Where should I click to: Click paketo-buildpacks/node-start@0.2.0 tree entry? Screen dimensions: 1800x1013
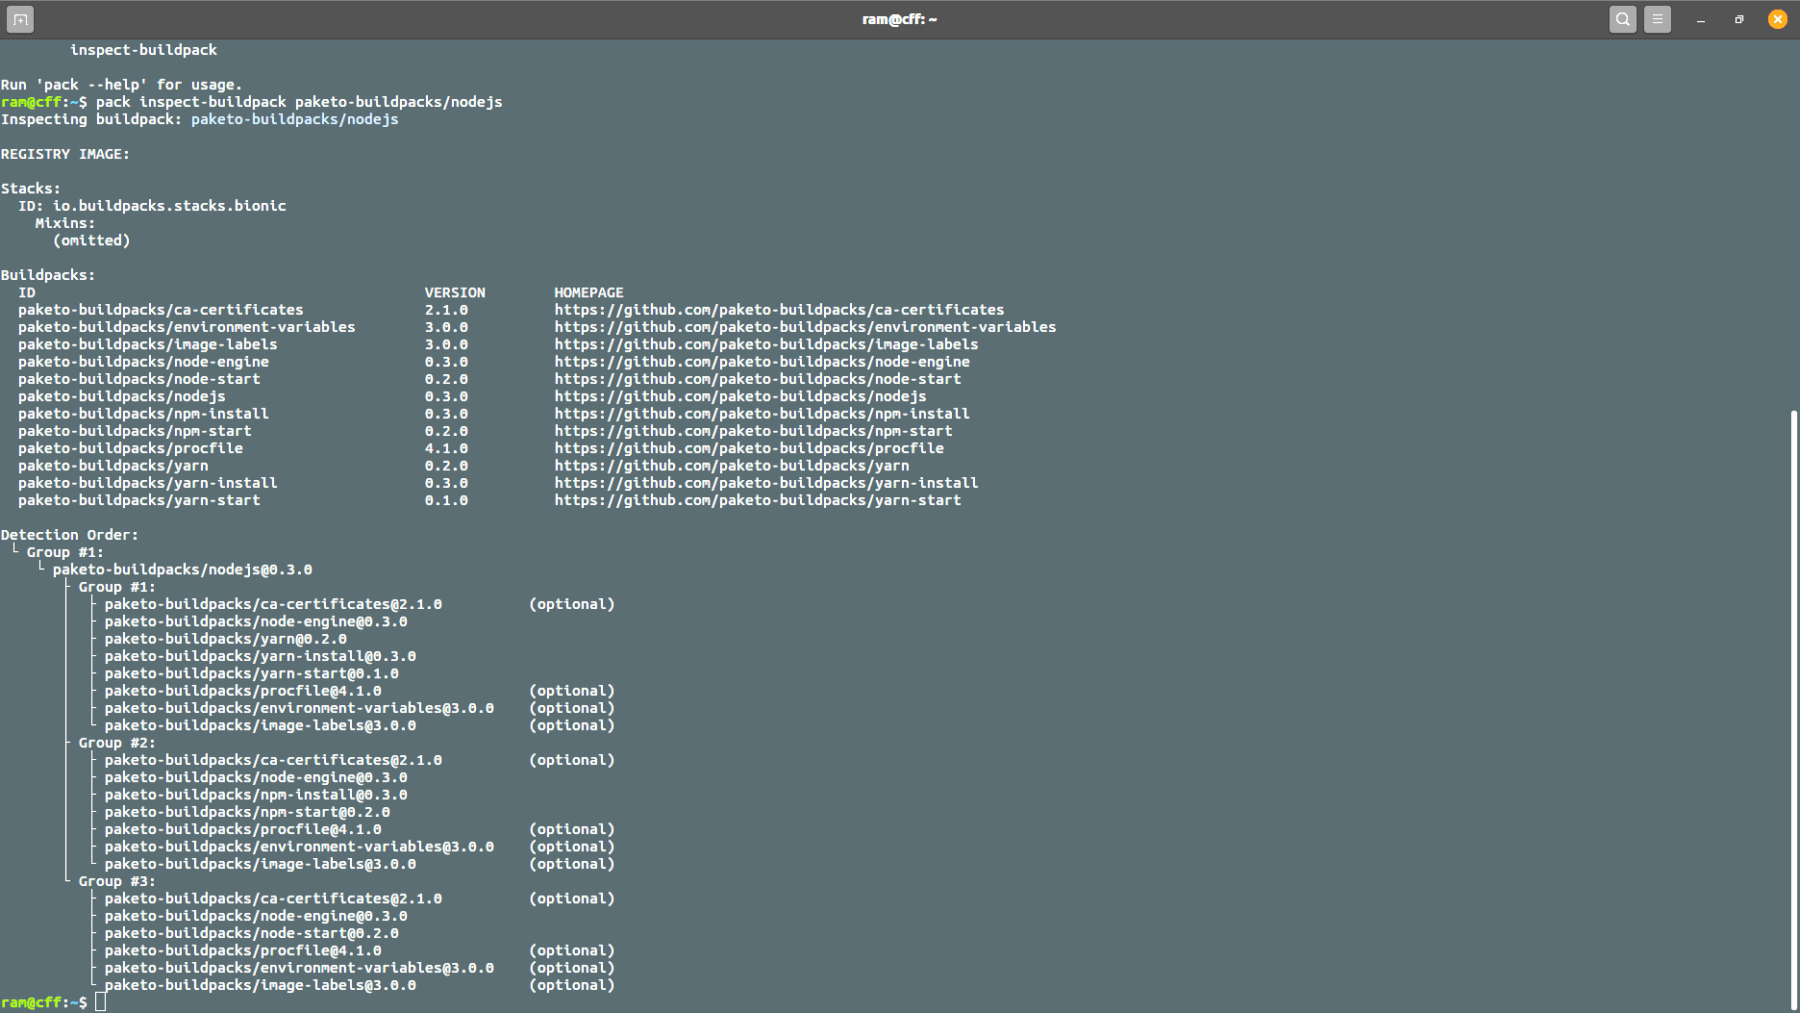(x=251, y=933)
